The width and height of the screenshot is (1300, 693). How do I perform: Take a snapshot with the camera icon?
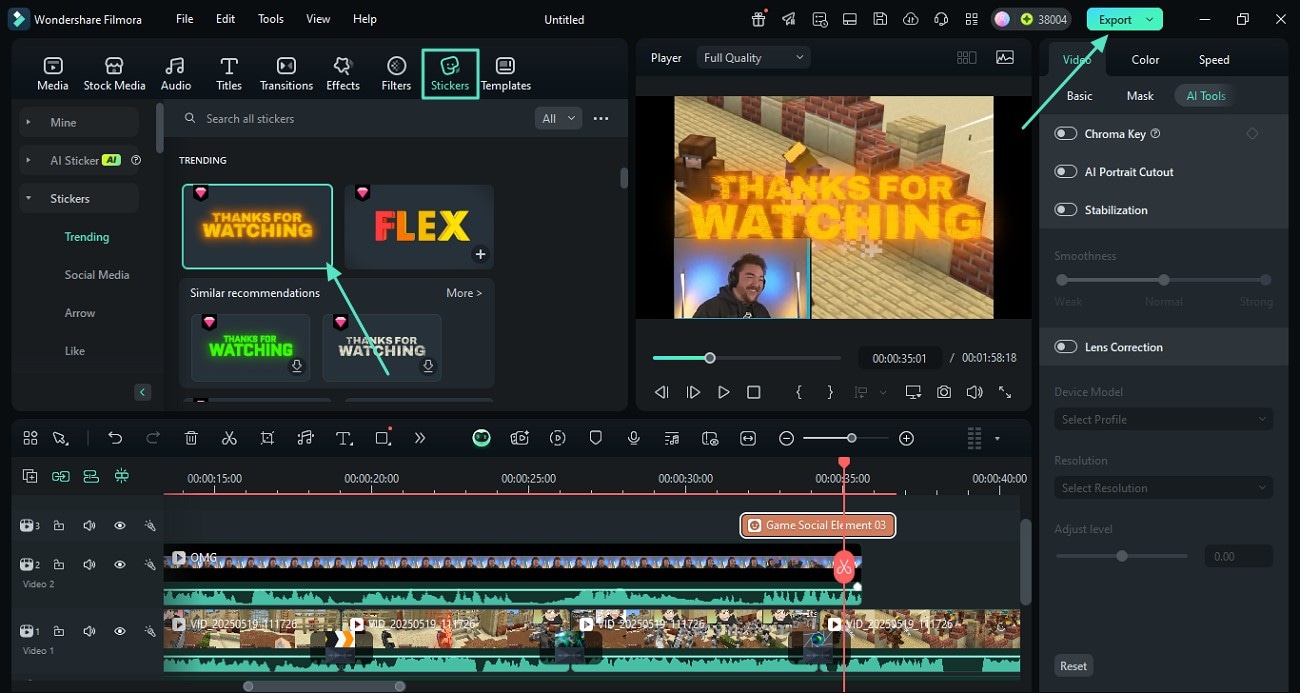(944, 393)
